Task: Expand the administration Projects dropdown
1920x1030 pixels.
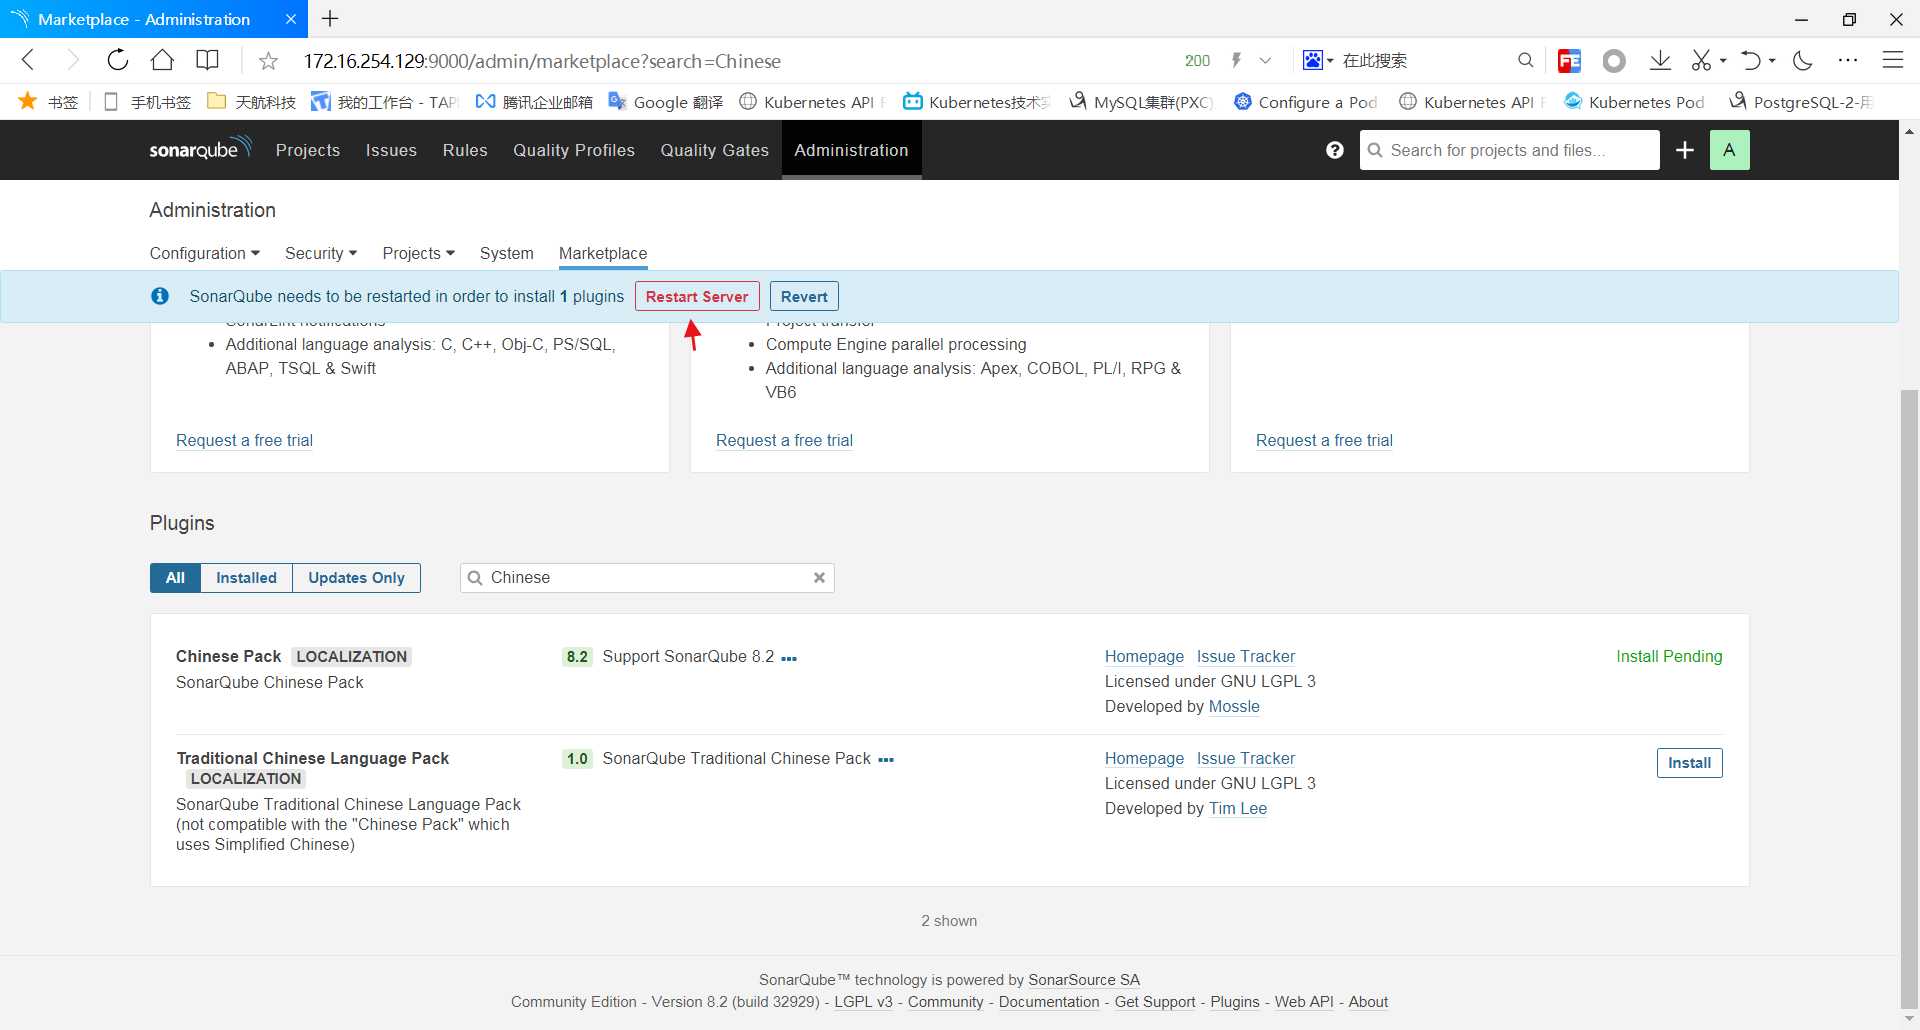Action: (419, 253)
